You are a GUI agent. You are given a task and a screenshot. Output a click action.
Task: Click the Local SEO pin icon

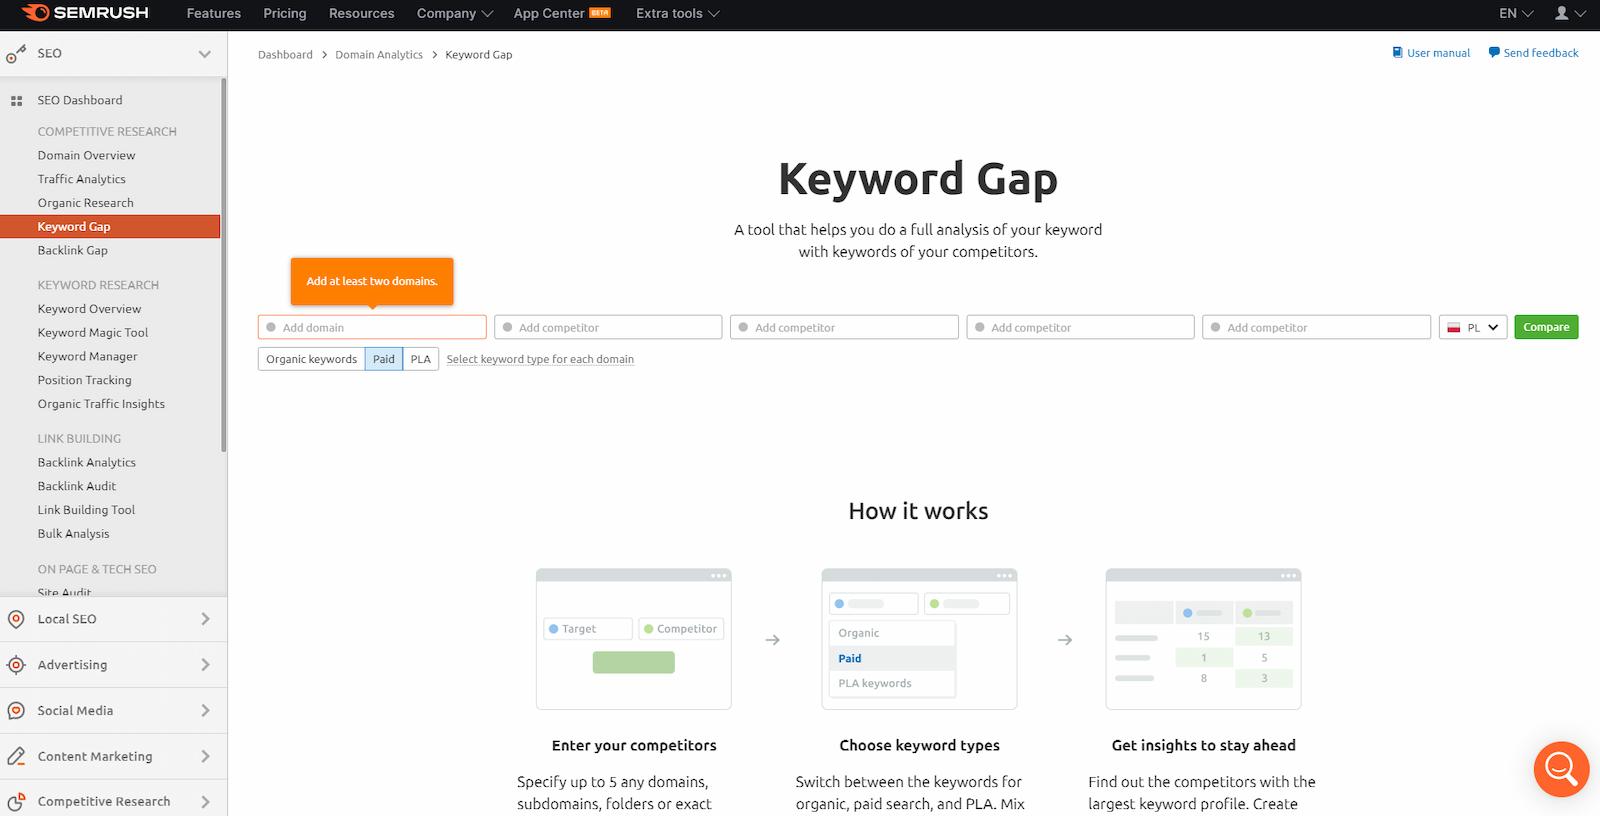(16, 619)
